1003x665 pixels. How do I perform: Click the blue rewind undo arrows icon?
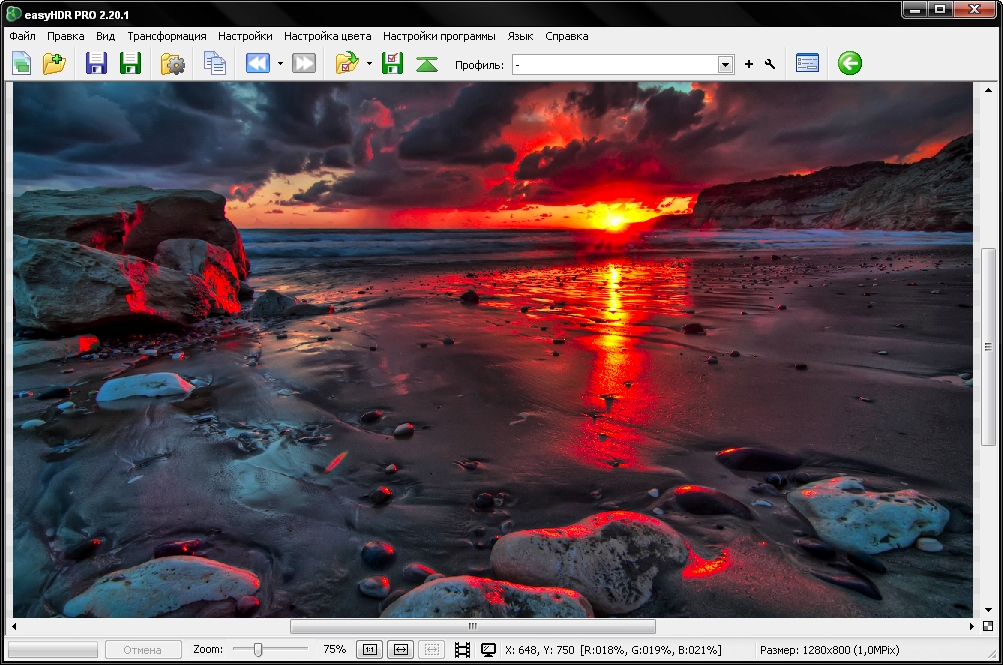[x=258, y=64]
